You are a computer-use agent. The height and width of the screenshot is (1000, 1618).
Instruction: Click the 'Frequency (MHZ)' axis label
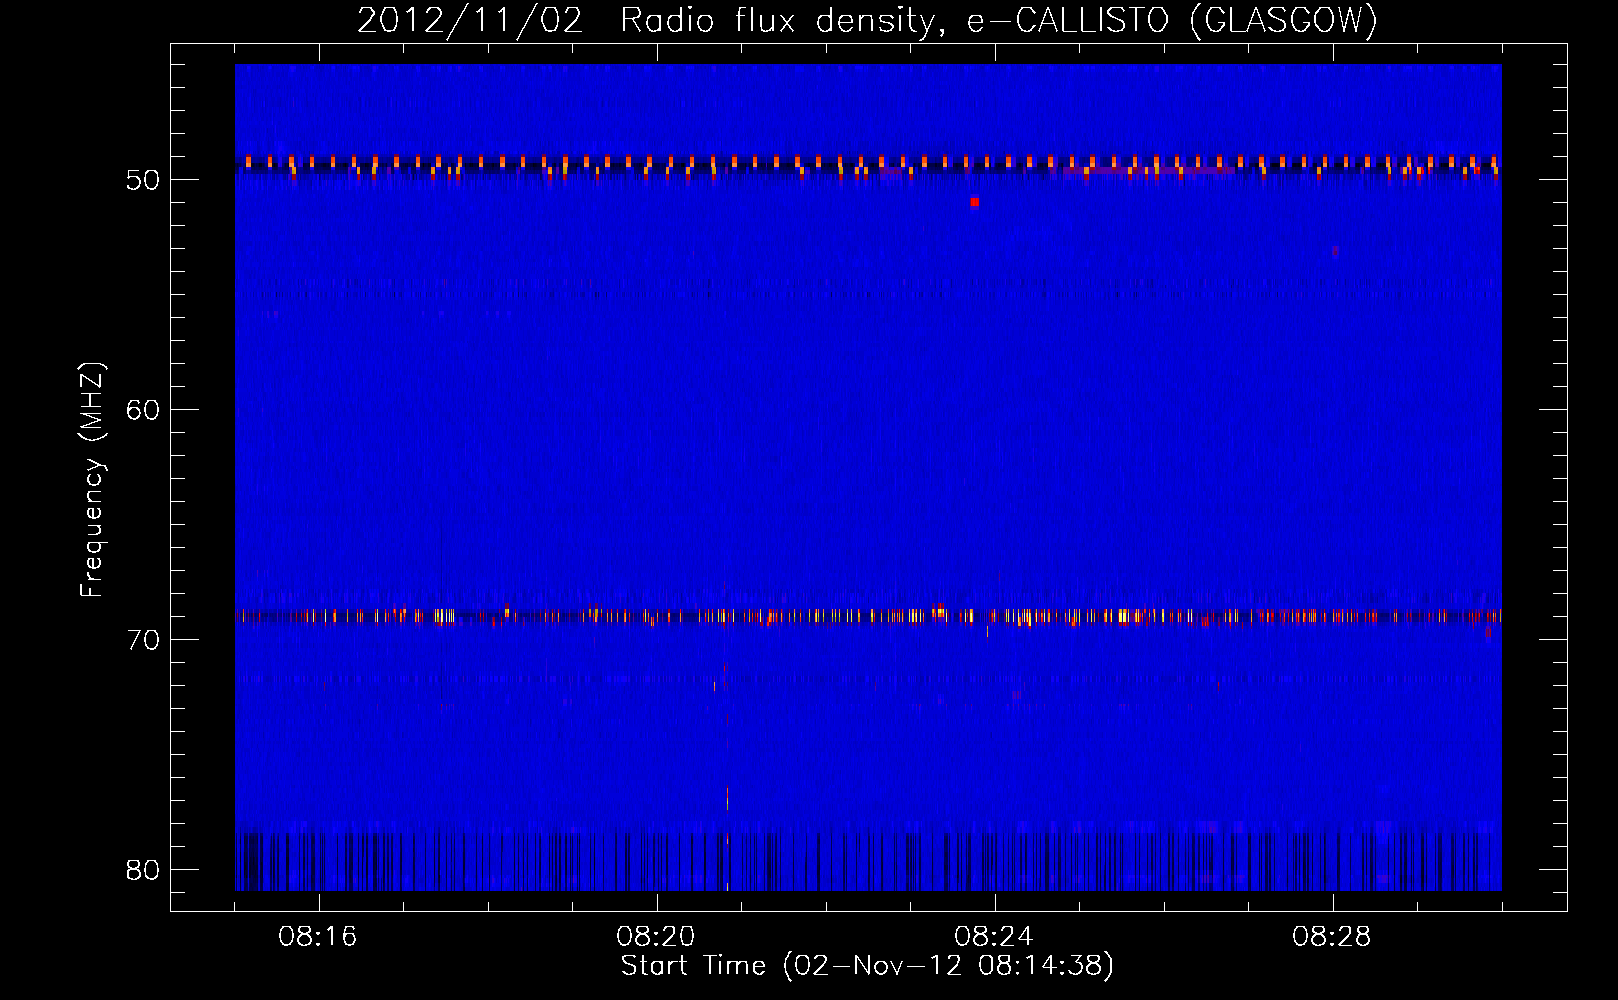coord(92,480)
